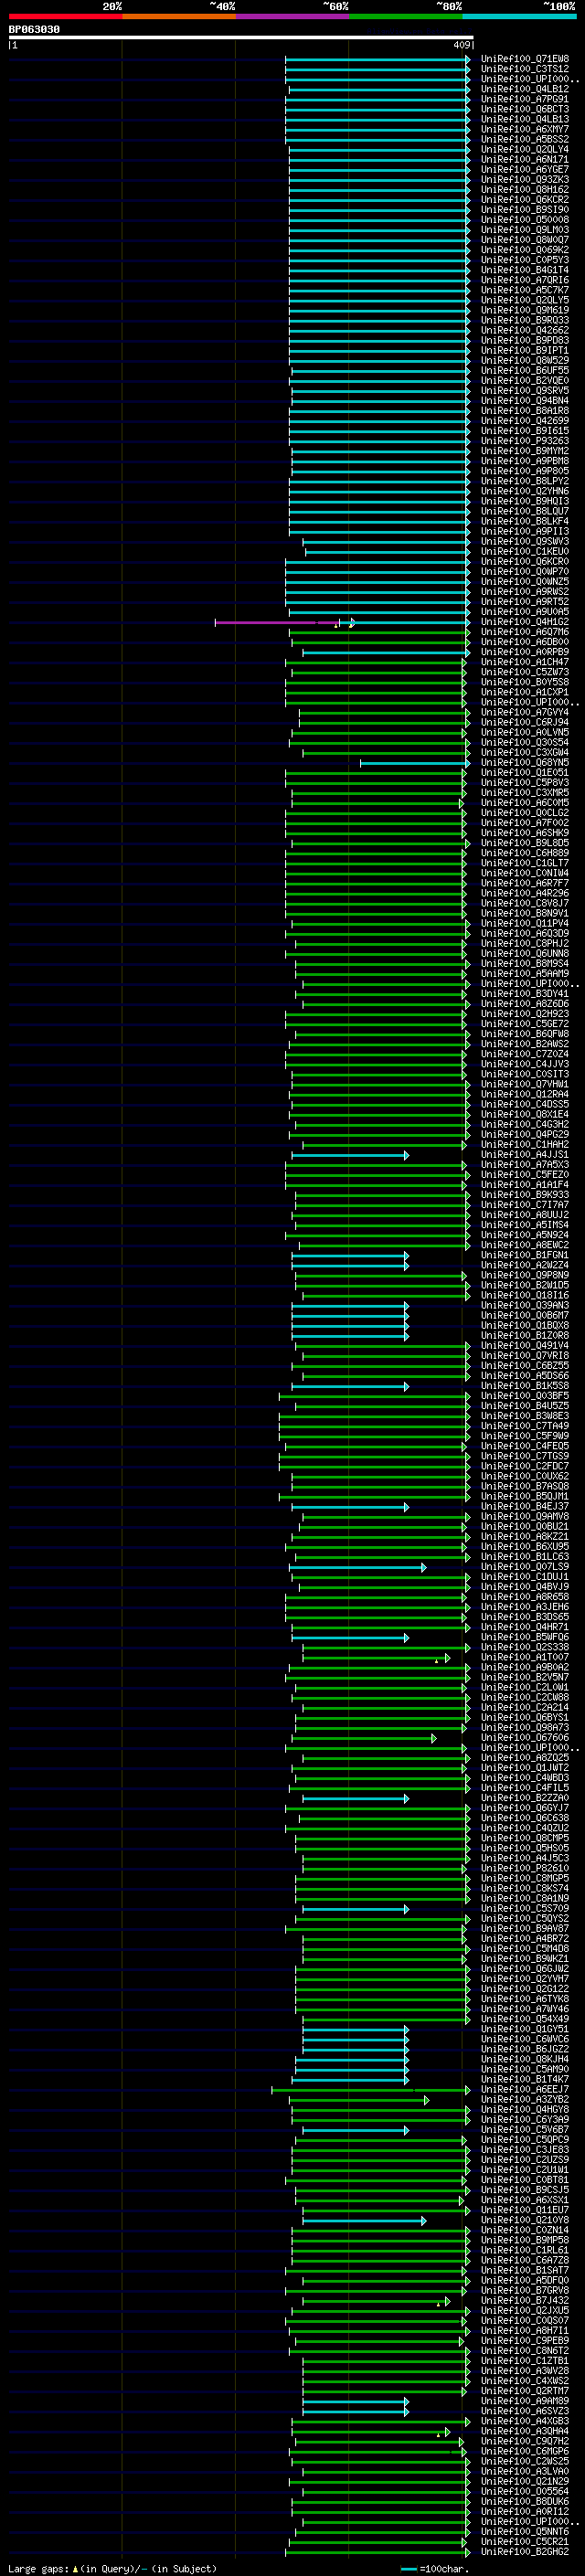Select hit label UniRef100_B6XU95

tap(525, 1547)
